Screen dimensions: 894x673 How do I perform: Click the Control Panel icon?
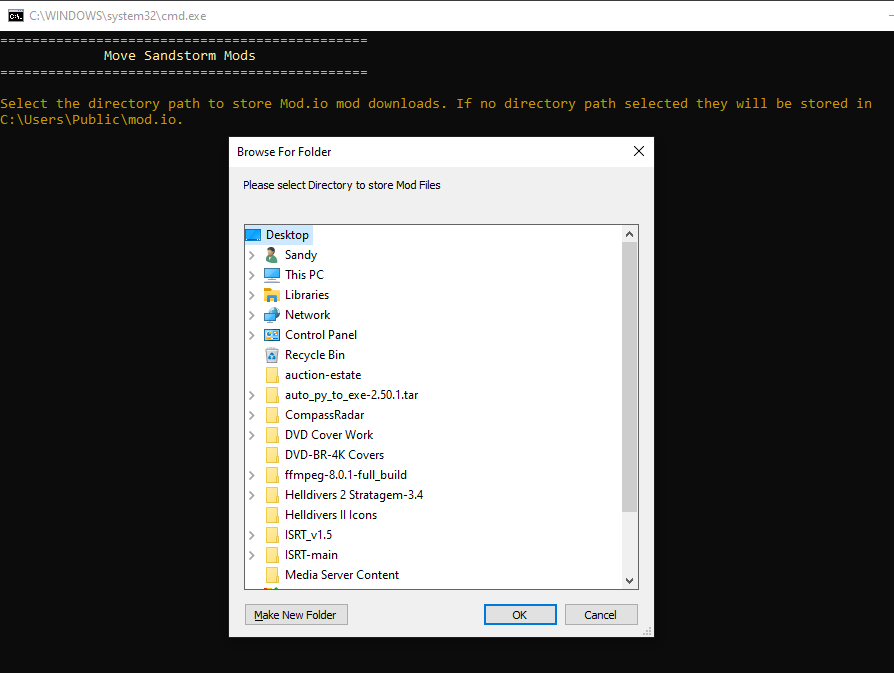point(272,335)
